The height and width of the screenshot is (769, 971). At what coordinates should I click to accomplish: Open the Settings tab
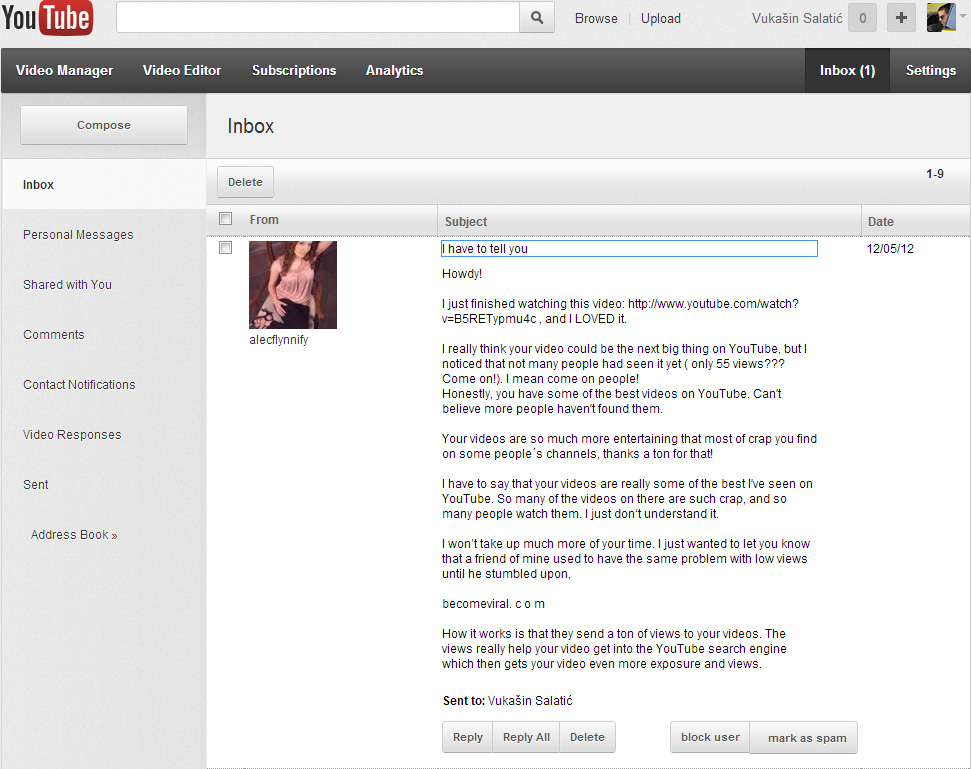(930, 71)
